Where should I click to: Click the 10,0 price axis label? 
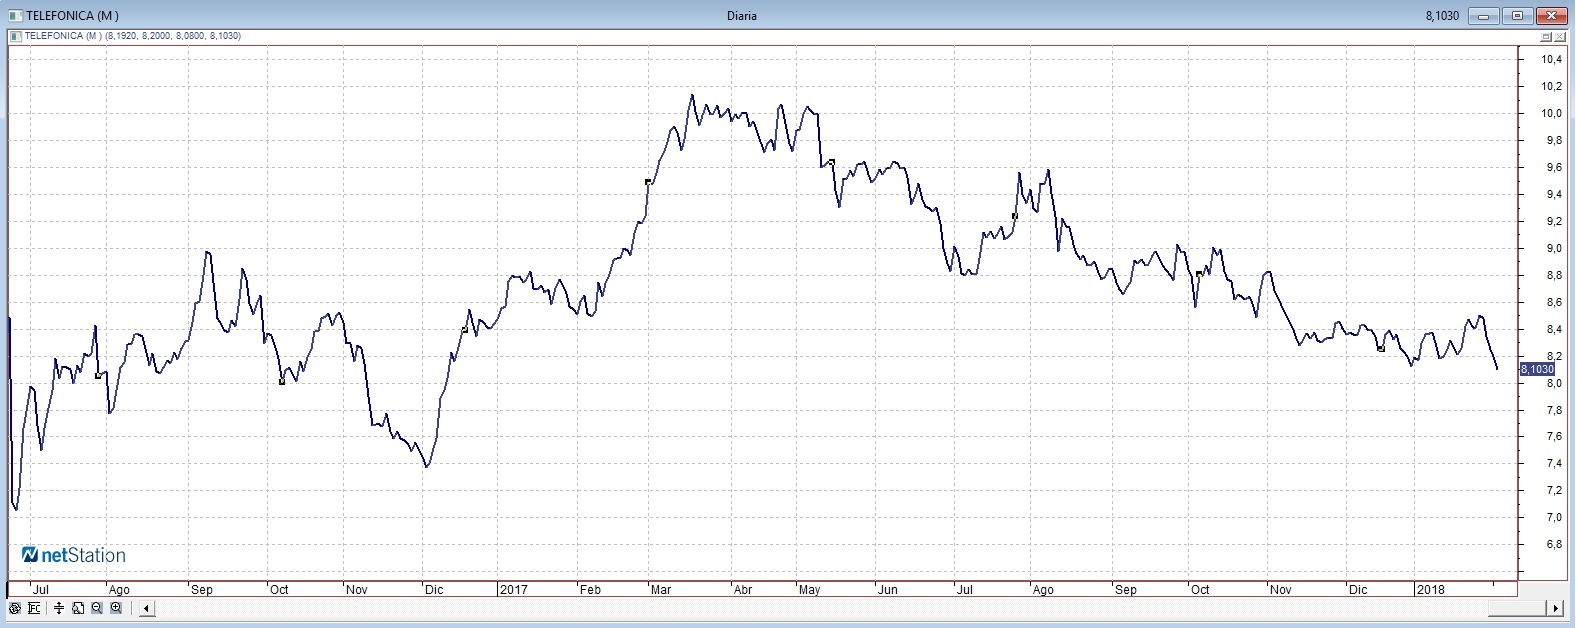click(1552, 114)
